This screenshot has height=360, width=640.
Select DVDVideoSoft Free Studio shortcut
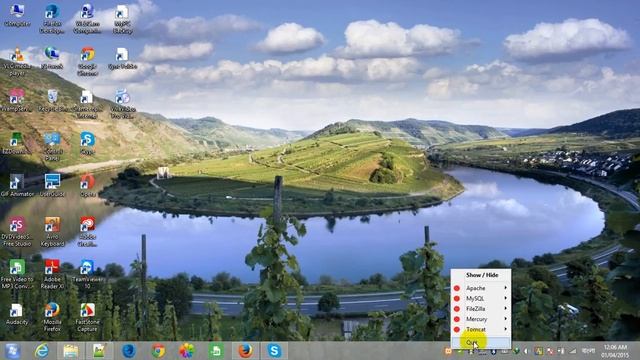click(17, 232)
